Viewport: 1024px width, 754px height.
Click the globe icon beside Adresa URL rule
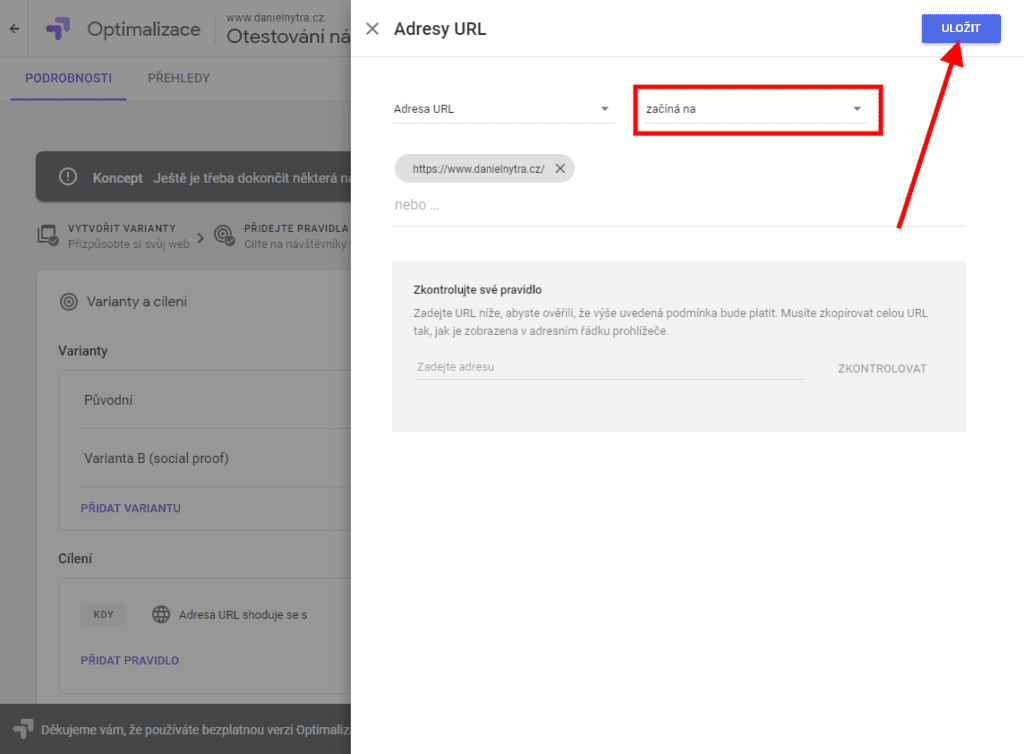click(160, 614)
